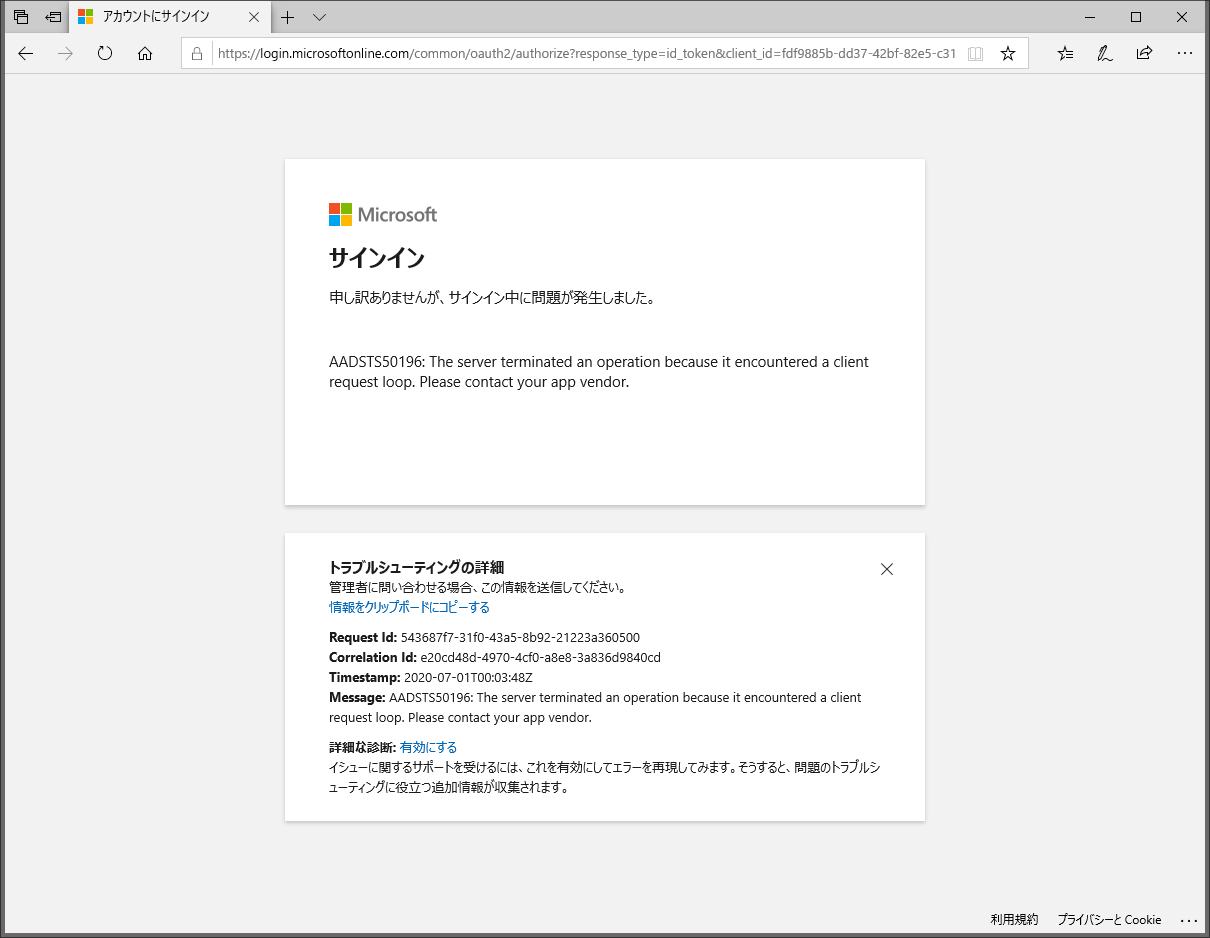Add page to favorites star
Screen dimensions: 1210x938
click(x=1008, y=54)
